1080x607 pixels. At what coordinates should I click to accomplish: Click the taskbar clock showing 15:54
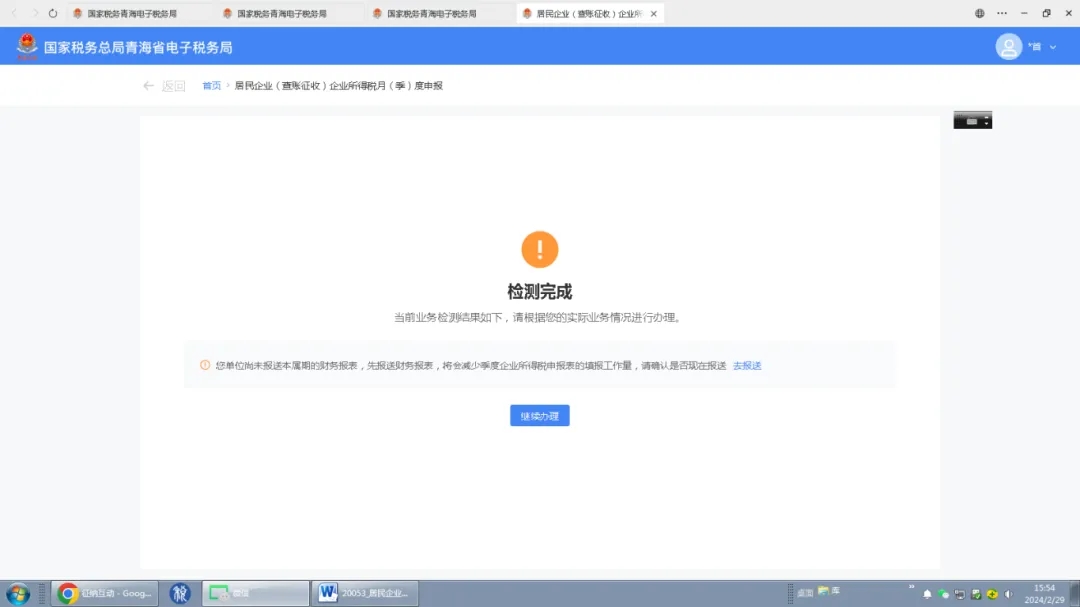tap(1044, 594)
